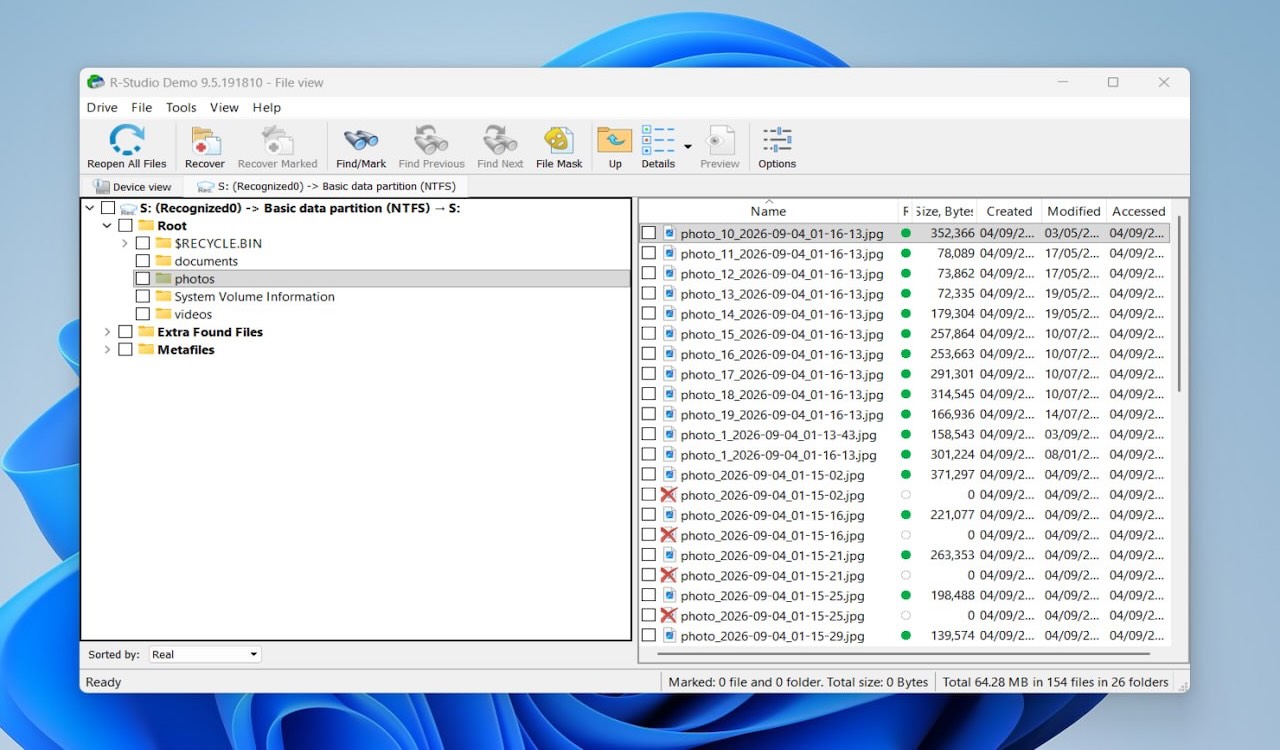Click the Find Previous toolbar icon
Image resolution: width=1280 pixels, height=750 pixels.
[431, 140]
